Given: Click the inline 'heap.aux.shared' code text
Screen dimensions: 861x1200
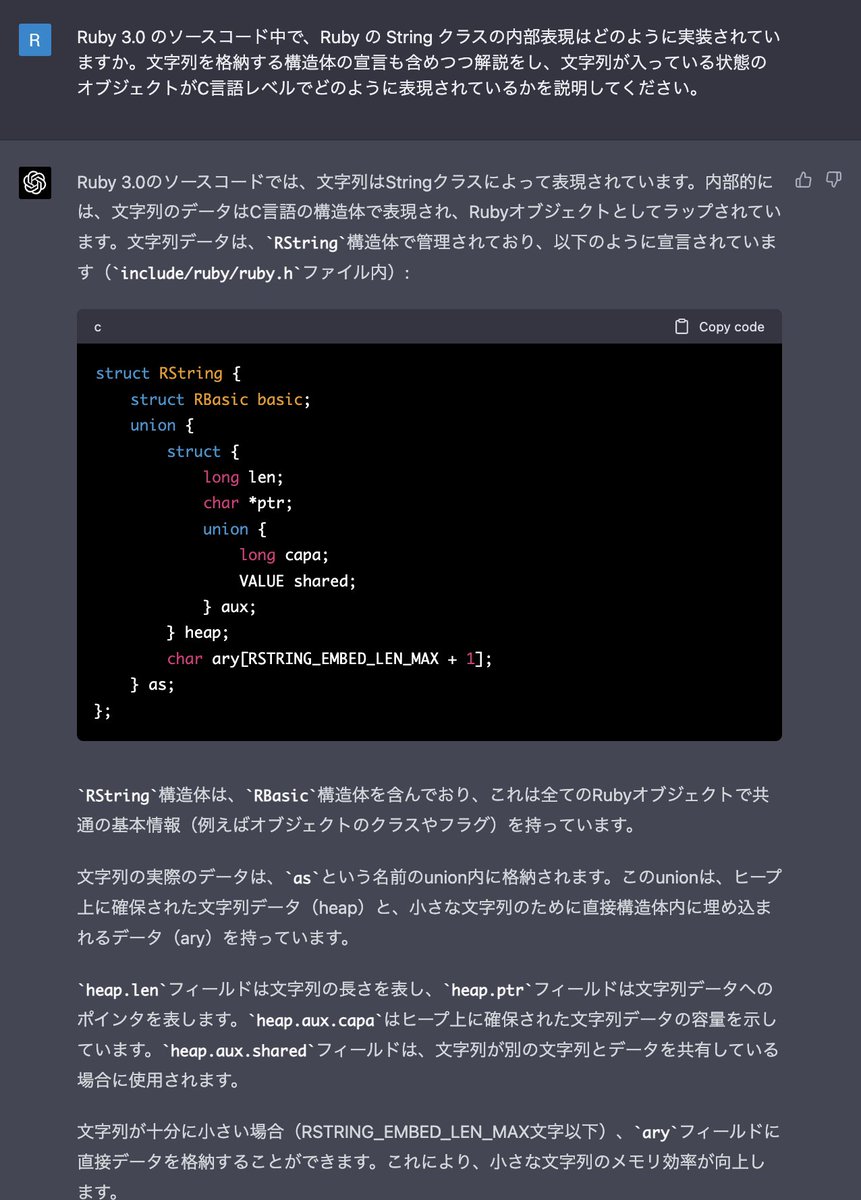Looking at the screenshot, I should (239, 1051).
